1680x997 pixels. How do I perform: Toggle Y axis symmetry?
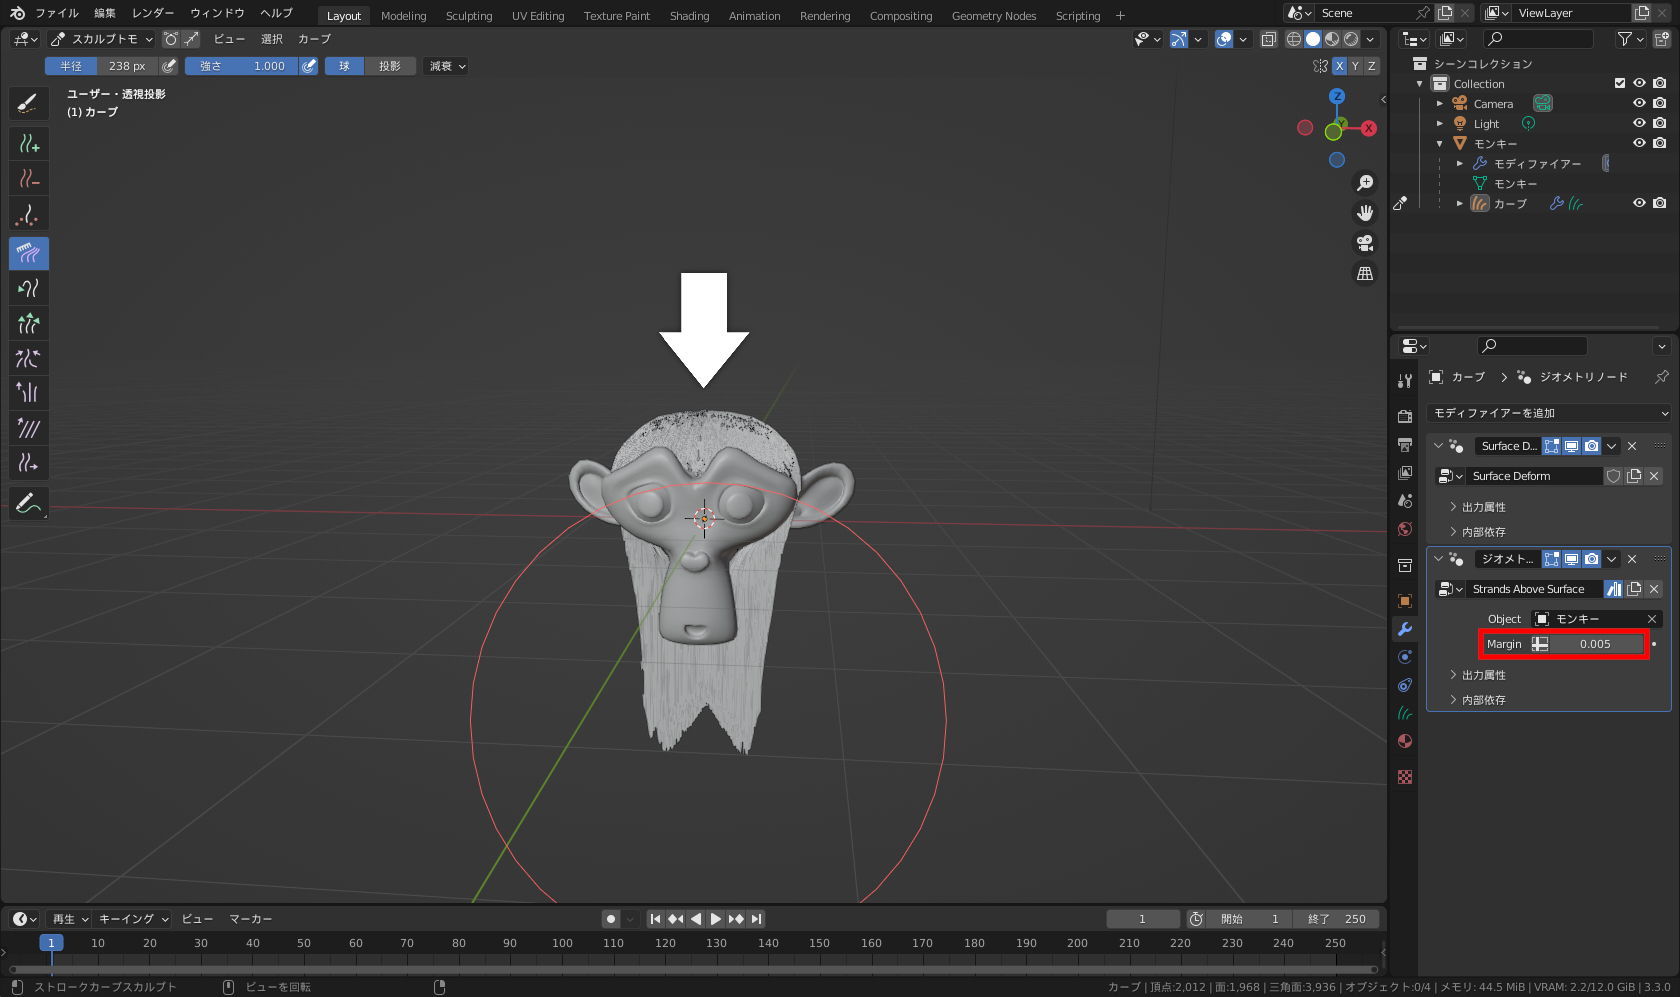point(1355,66)
